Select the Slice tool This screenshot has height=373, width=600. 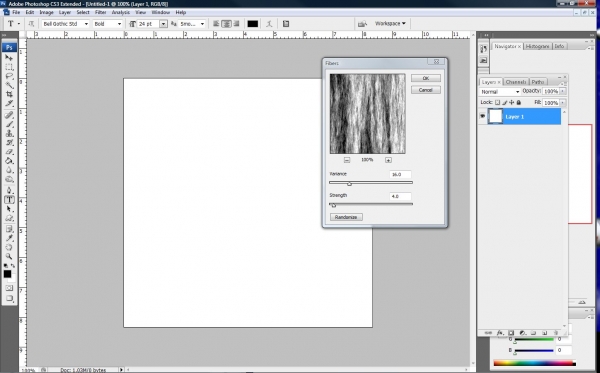9,103
